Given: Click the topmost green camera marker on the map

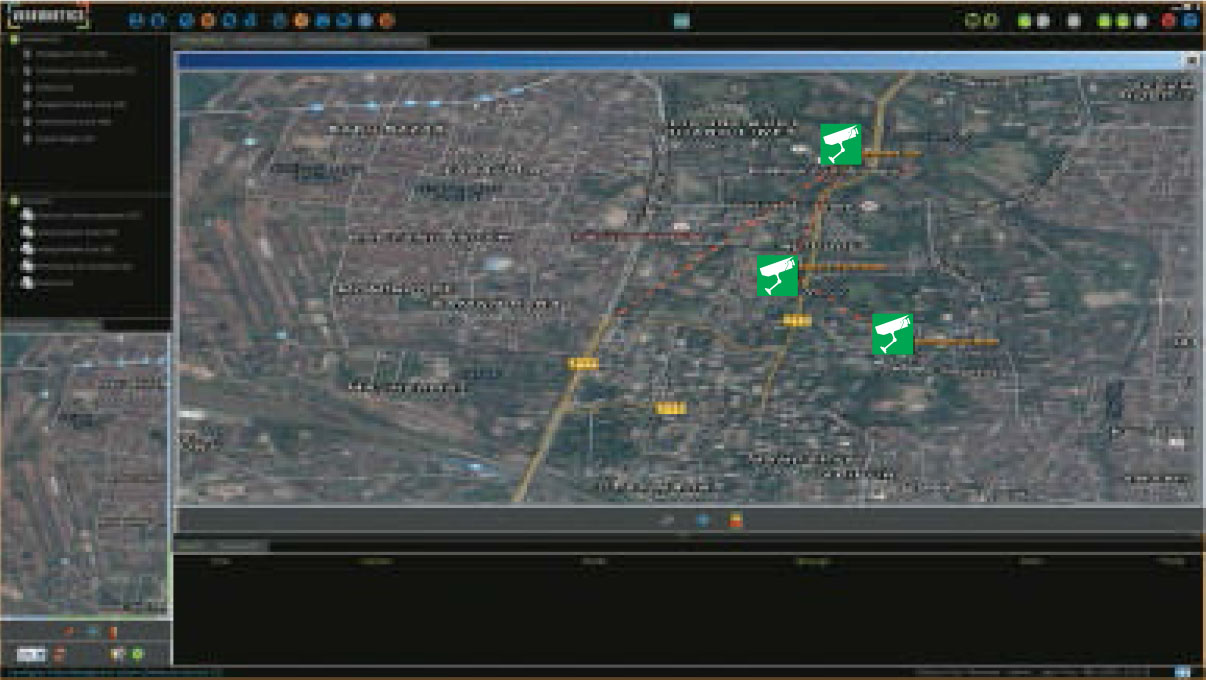Looking at the screenshot, I should (x=841, y=145).
